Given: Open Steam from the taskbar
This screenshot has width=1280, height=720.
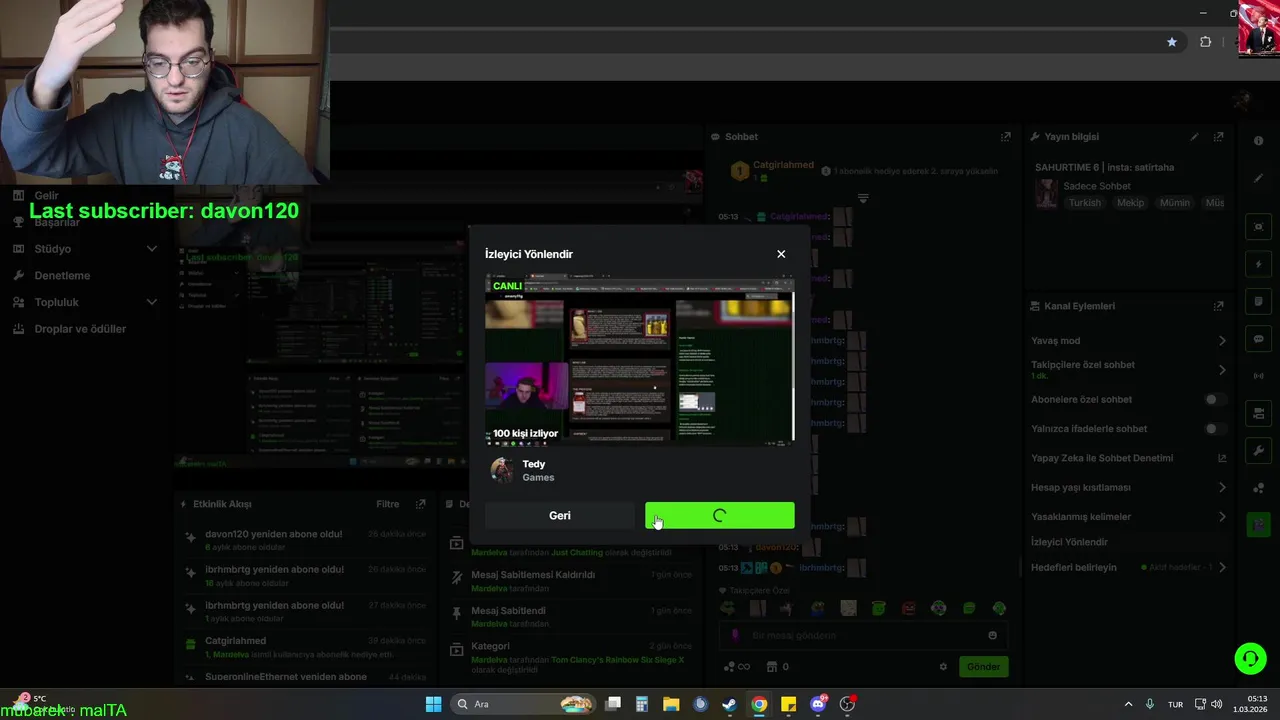Looking at the screenshot, I should (730, 704).
